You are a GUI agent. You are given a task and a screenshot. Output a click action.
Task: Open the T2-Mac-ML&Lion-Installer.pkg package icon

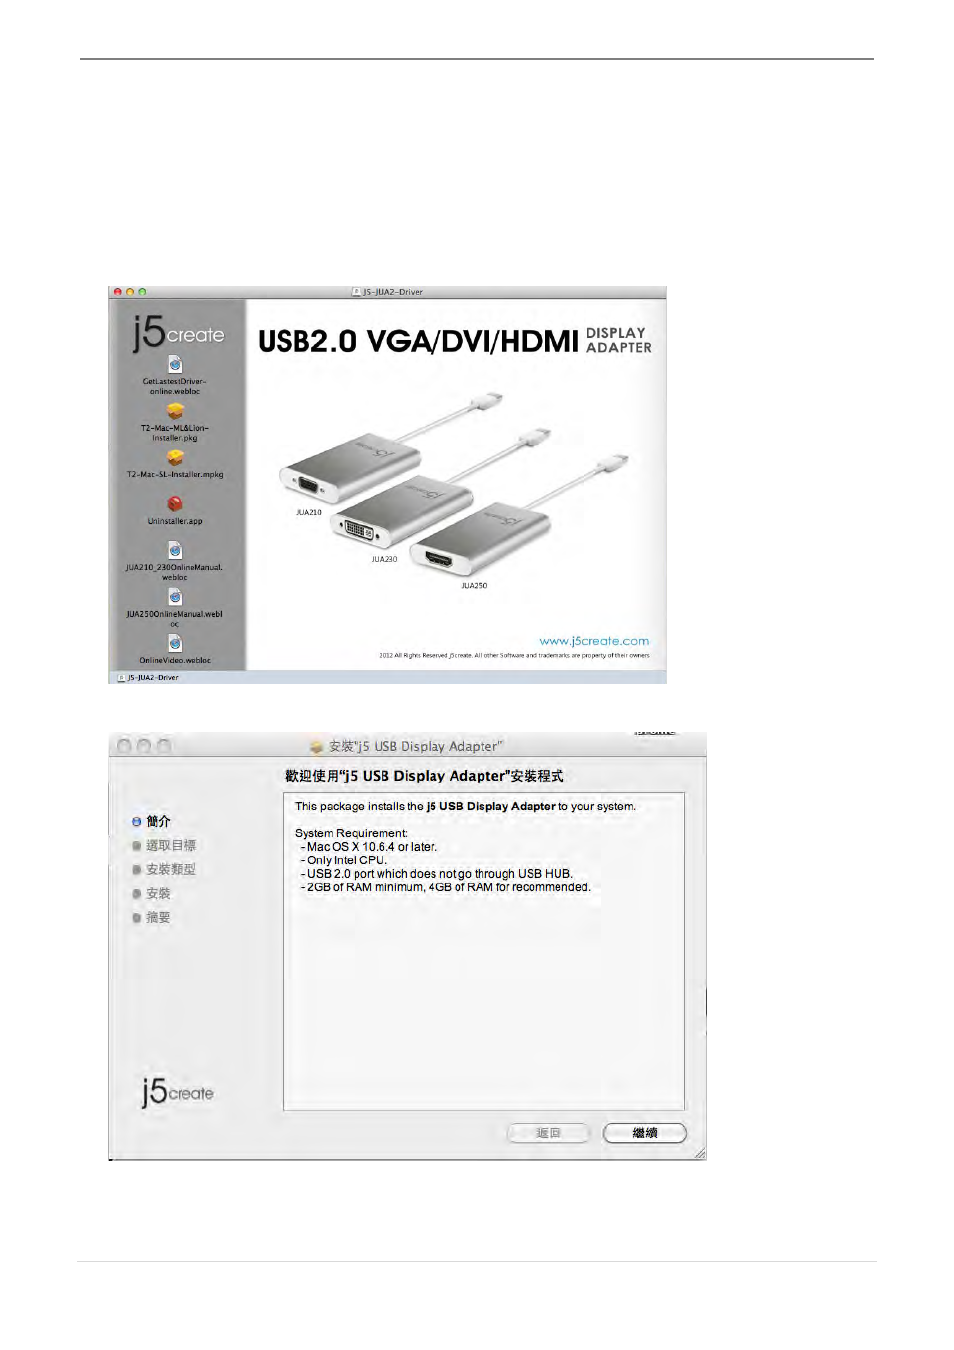(175, 411)
